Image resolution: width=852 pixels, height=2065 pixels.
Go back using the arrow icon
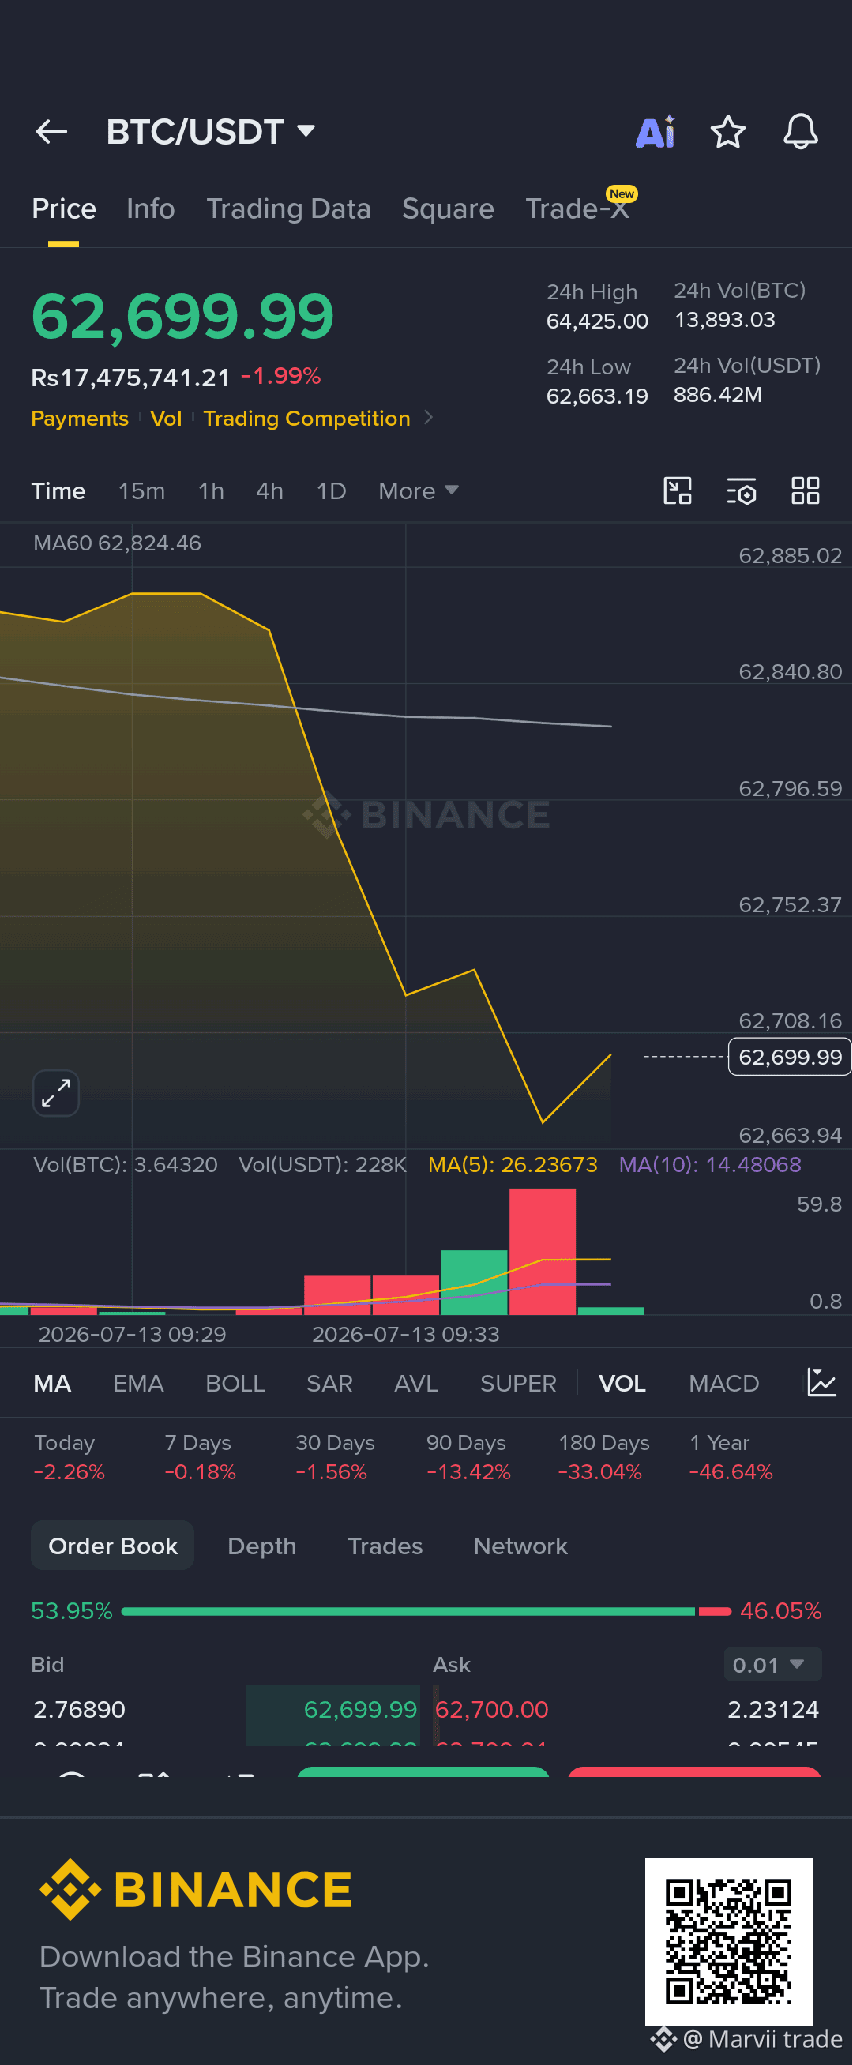tap(51, 131)
